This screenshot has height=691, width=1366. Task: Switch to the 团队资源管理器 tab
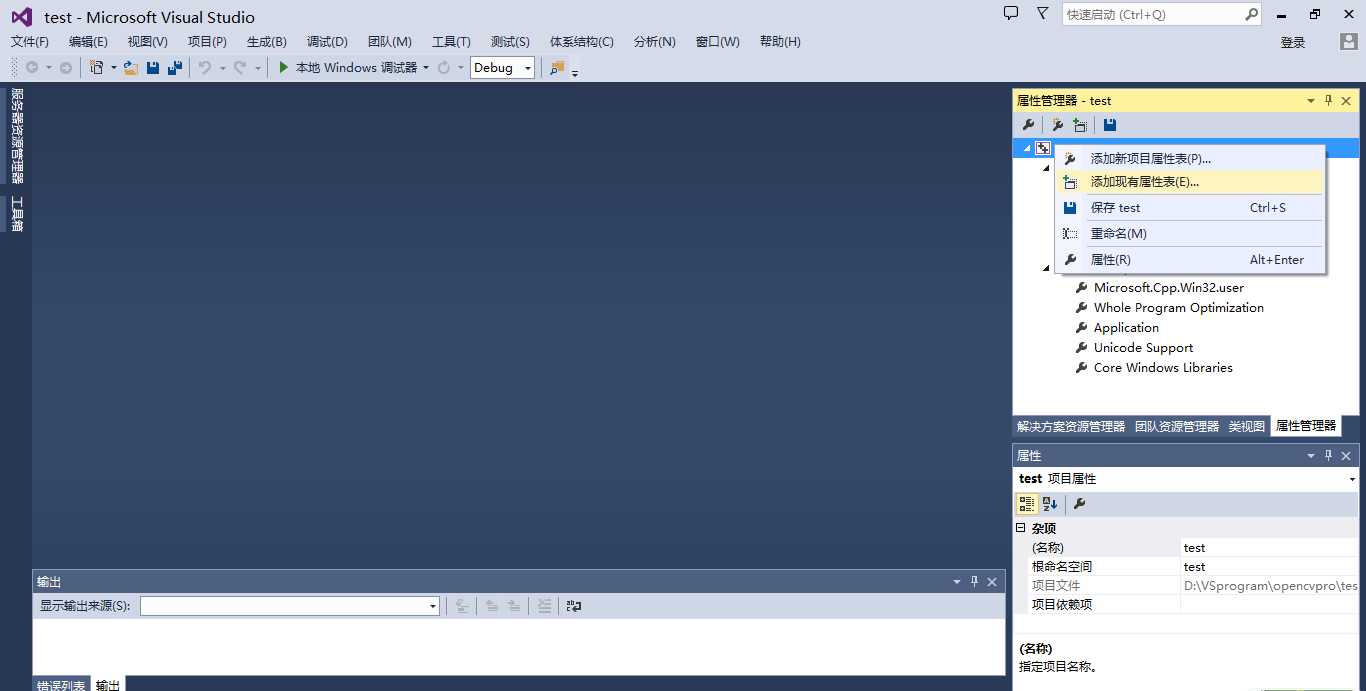[1177, 426]
